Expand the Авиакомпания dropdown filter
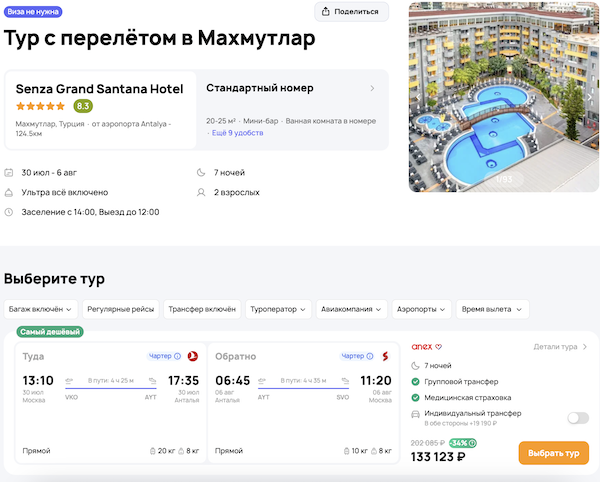The width and height of the screenshot is (600, 482). pyautogui.click(x=351, y=309)
